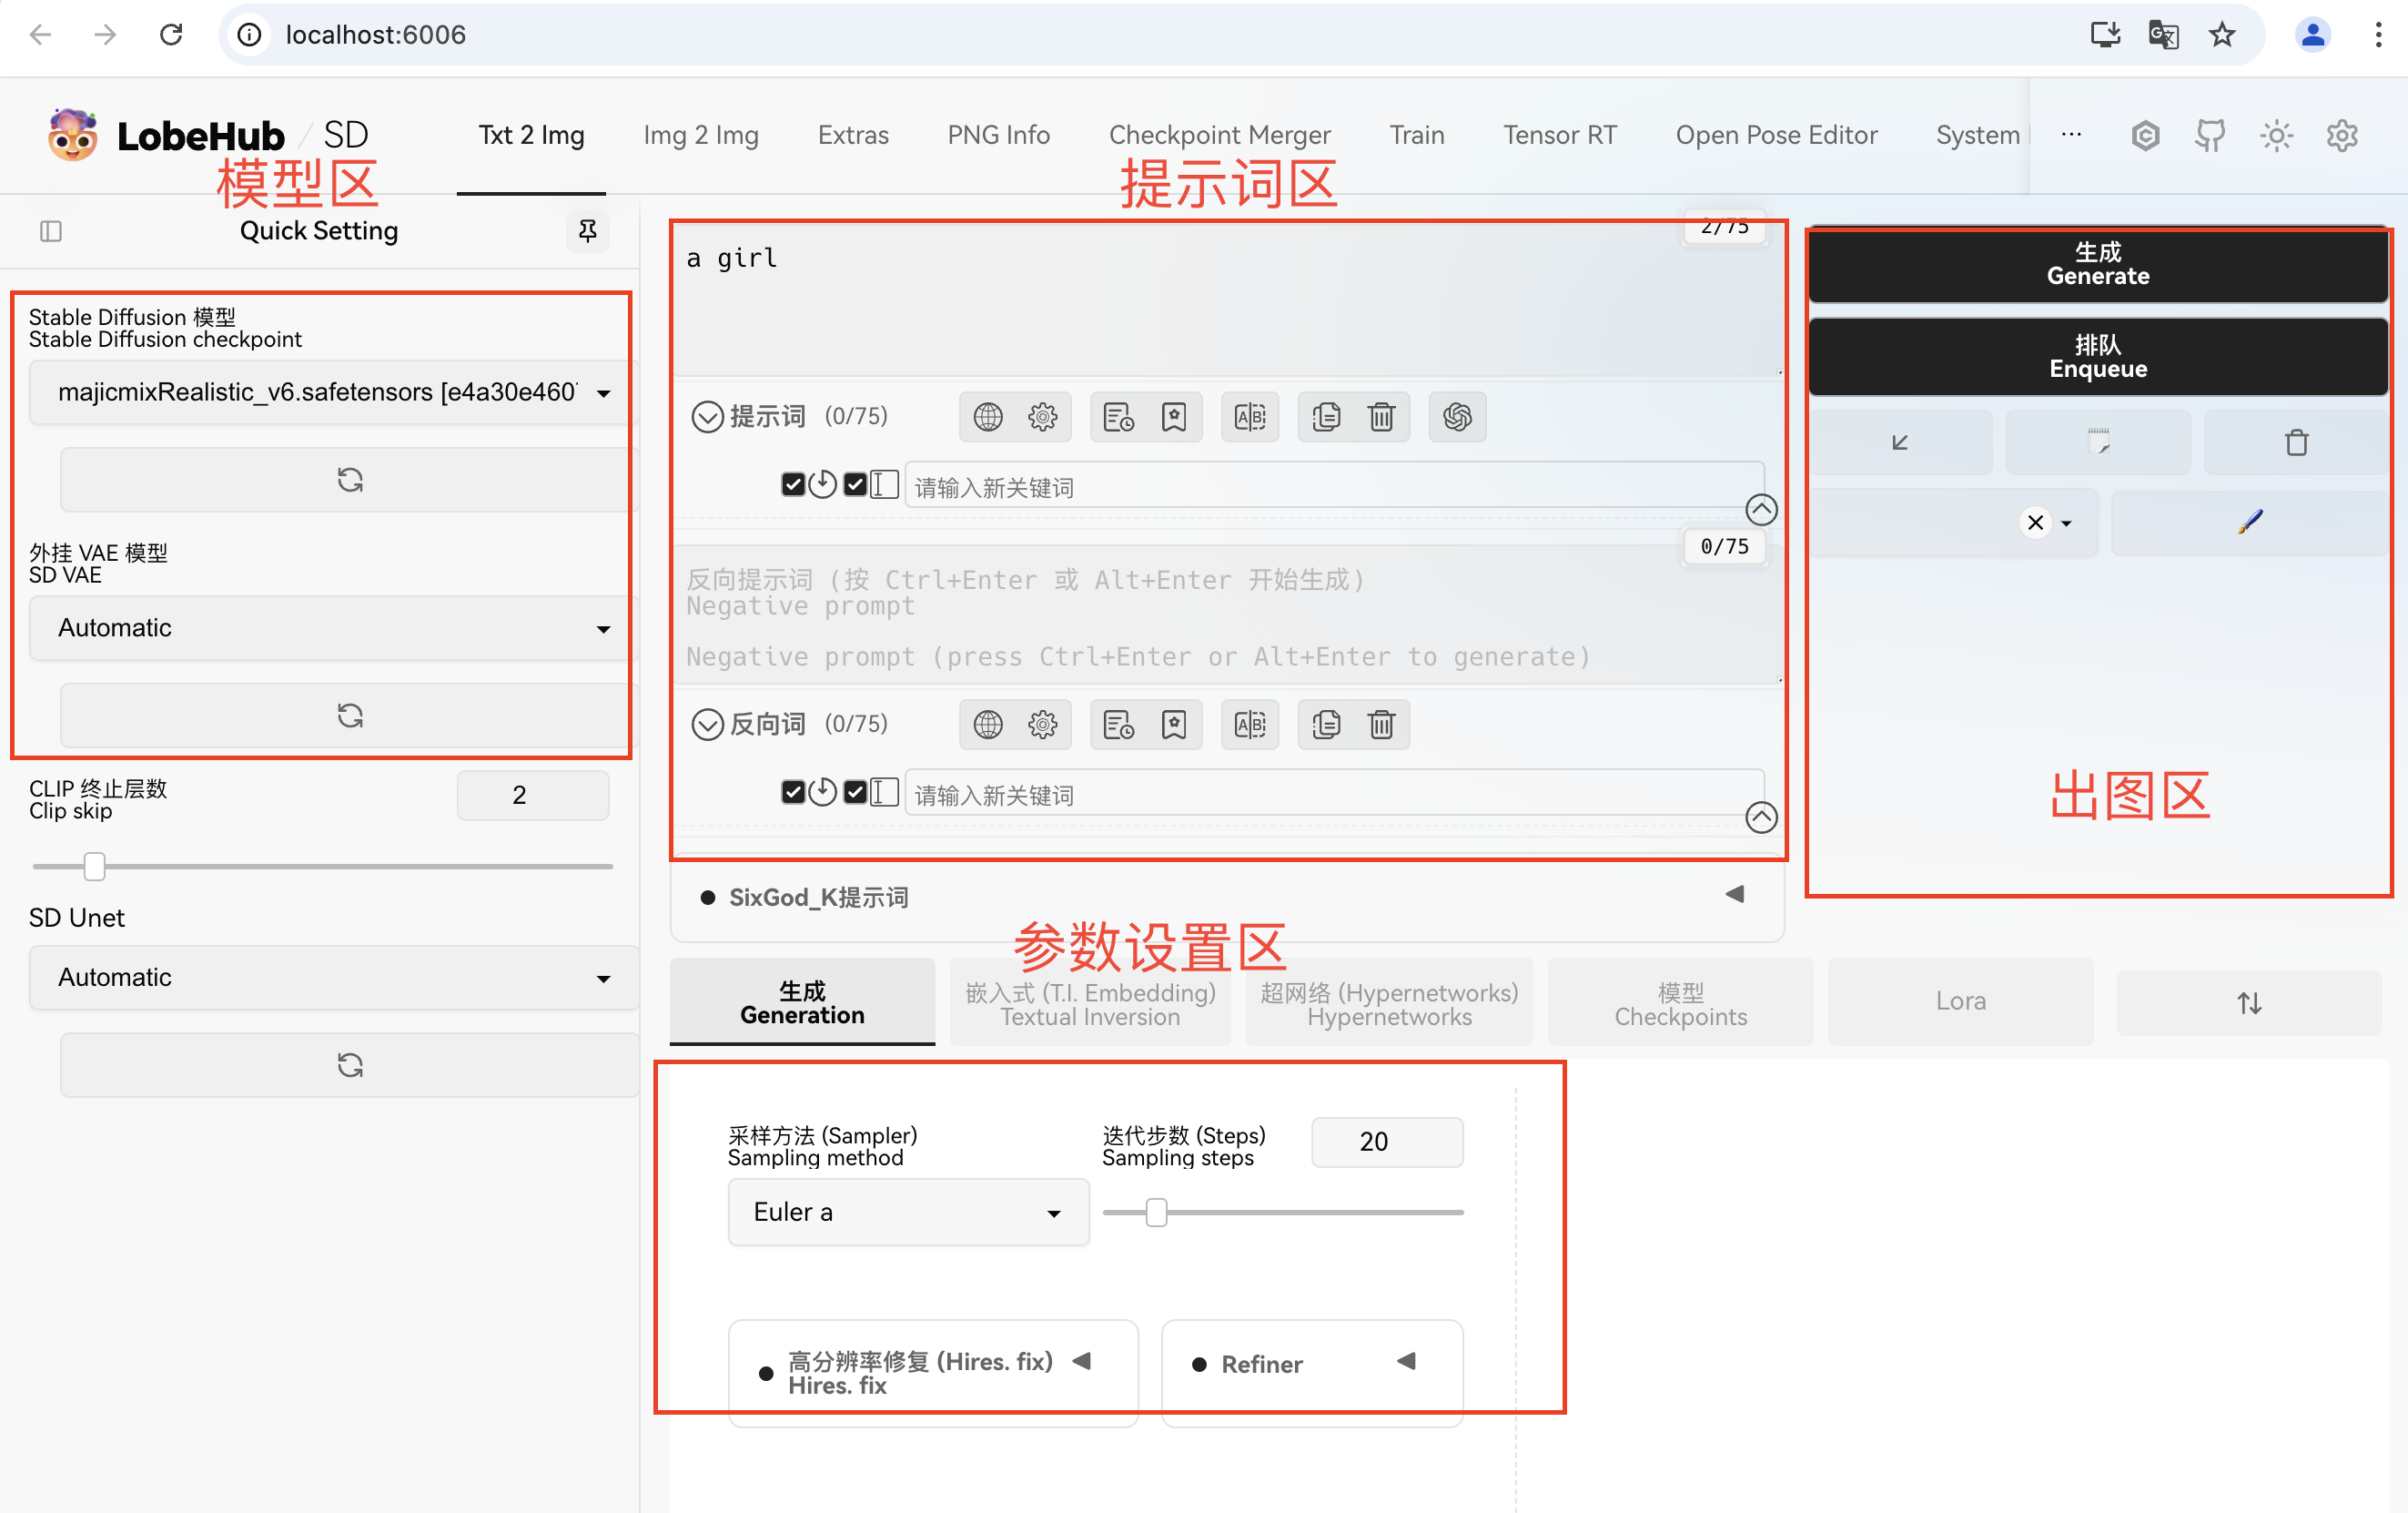Collapse the 提示词 section chevron
The width and height of the screenshot is (2408, 1513).
[707, 417]
